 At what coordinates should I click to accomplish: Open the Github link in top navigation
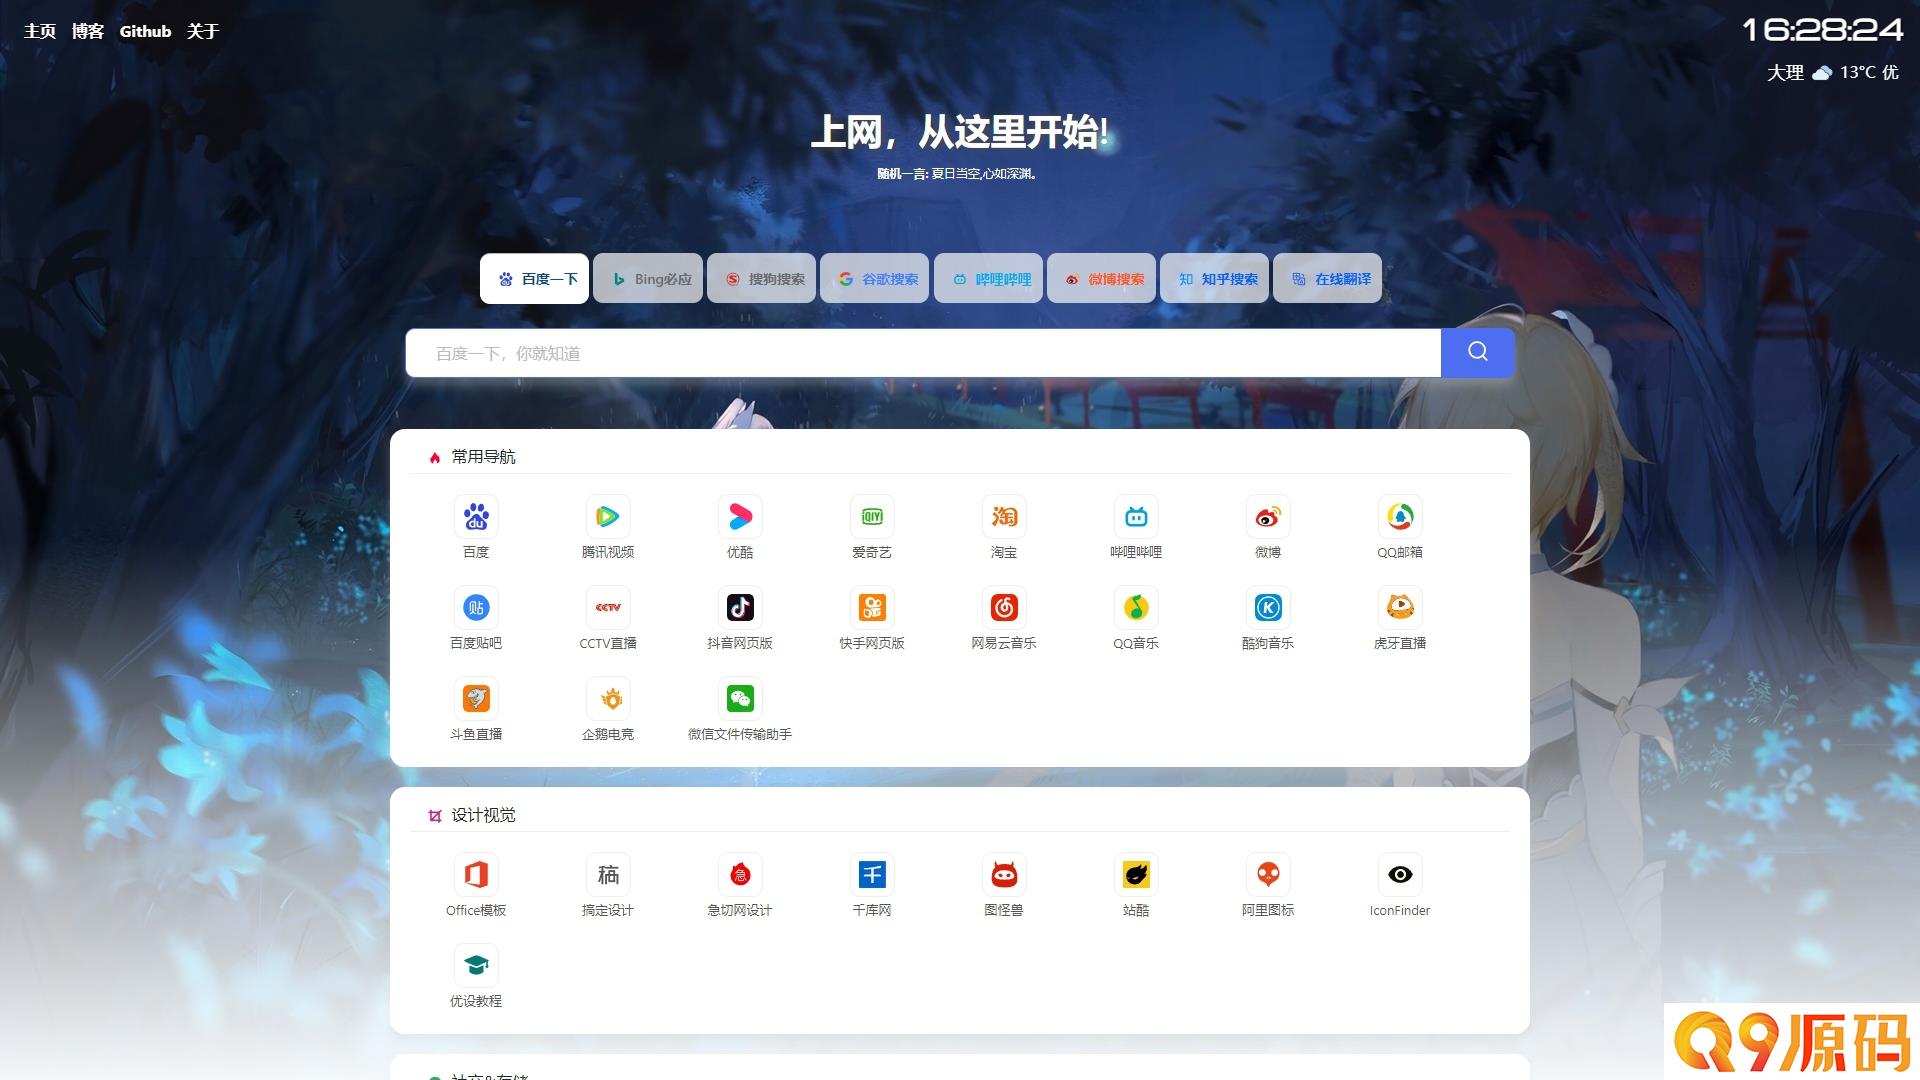[146, 31]
